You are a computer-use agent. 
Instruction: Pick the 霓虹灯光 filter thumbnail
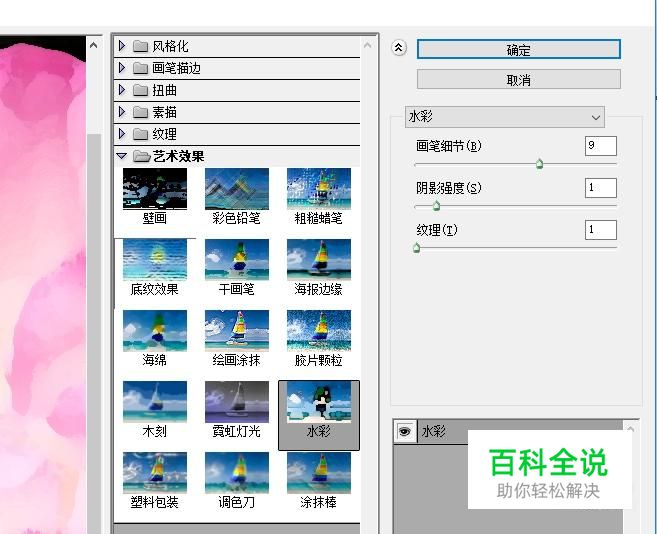click(237, 402)
